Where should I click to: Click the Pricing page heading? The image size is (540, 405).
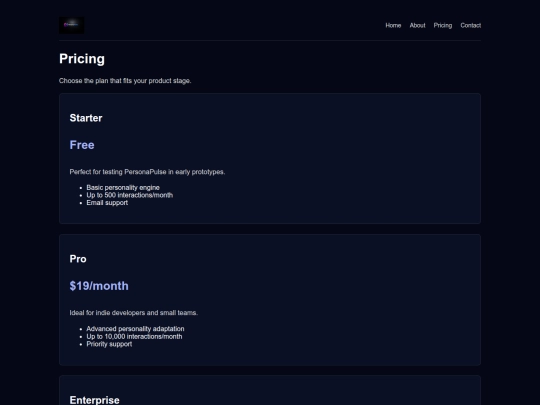coord(82,59)
